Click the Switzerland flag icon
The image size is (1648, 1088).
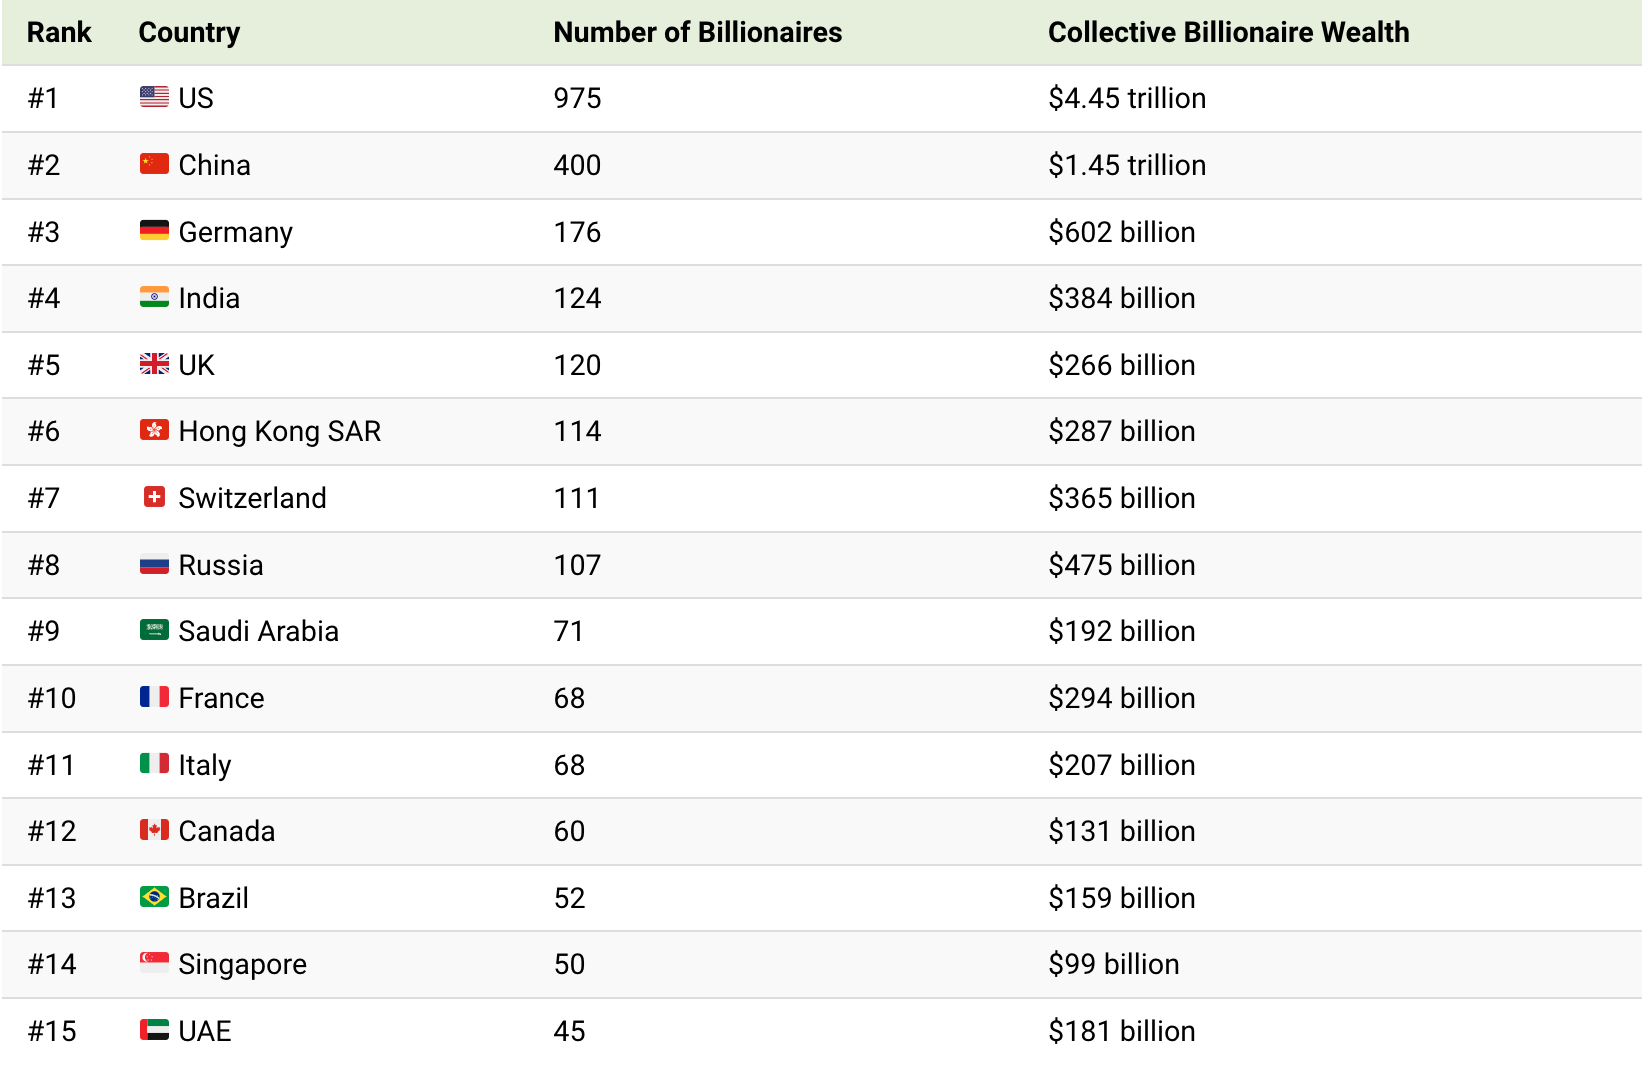154,497
